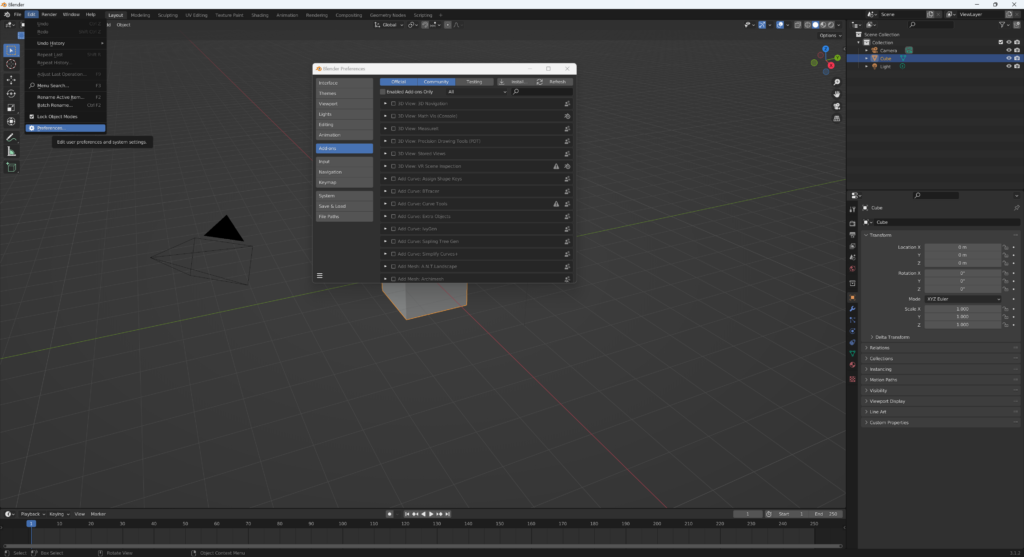The image size is (1024, 557).
Task: Open the Modifiers wrench properties tab
Action: tap(852, 309)
